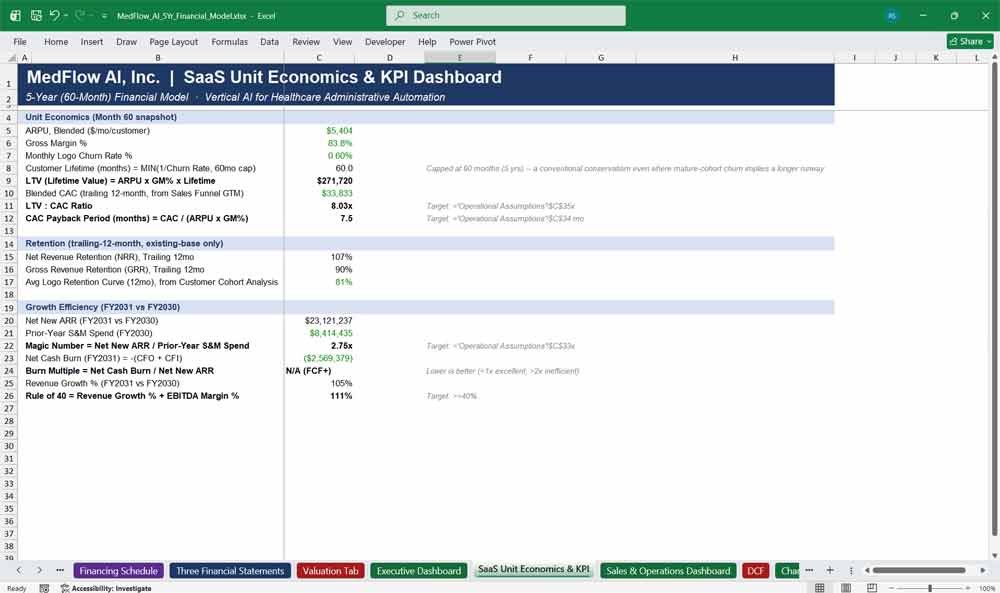Image resolution: width=1000 pixels, height=593 pixels.
Task: Undo the last action
Action: tap(54, 15)
